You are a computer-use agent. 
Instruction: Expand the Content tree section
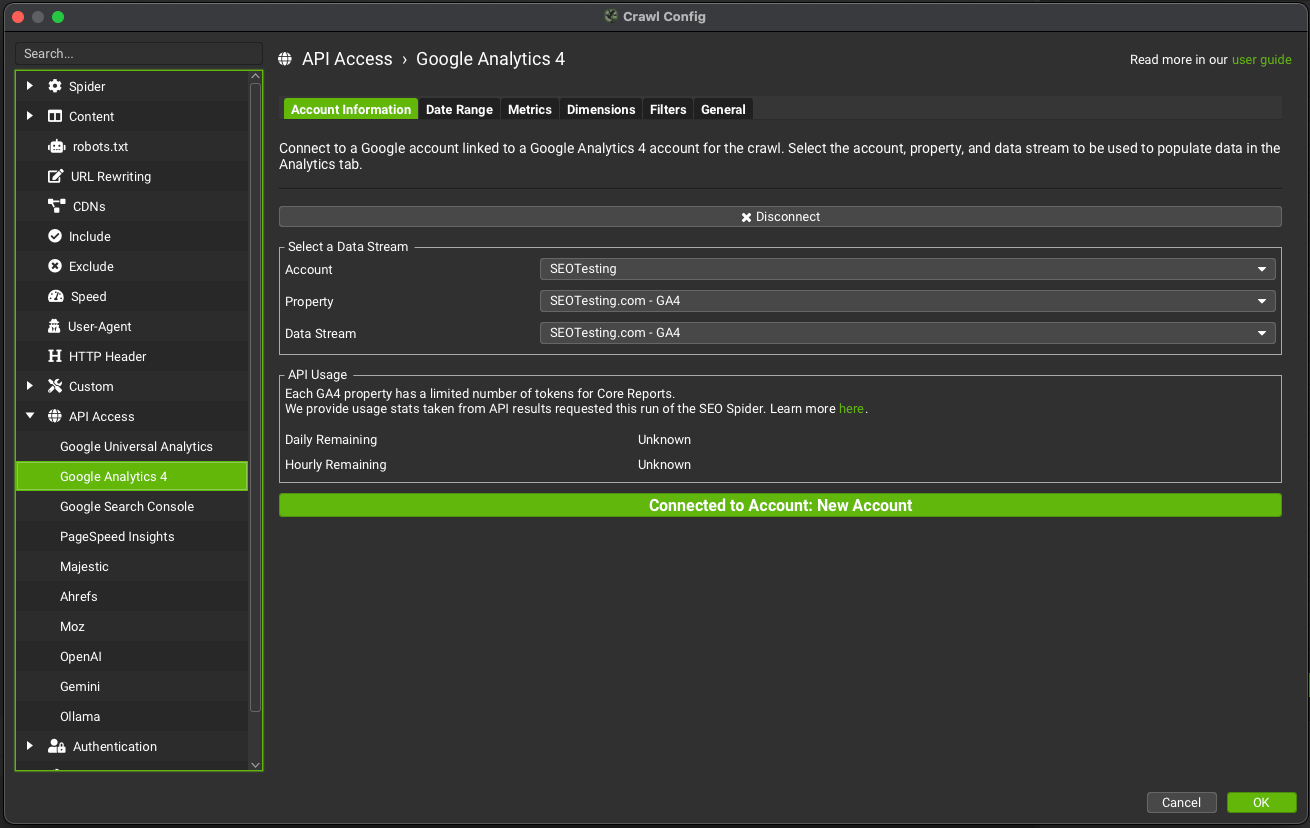click(30, 116)
